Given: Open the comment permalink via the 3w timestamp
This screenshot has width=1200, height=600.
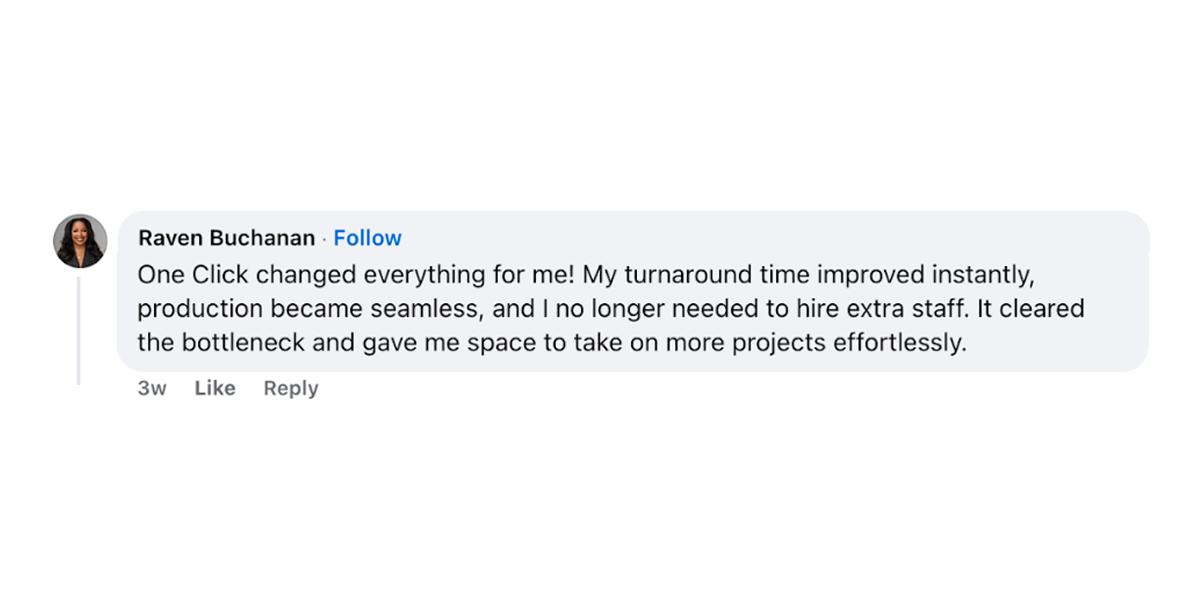Looking at the screenshot, I should (x=151, y=388).
